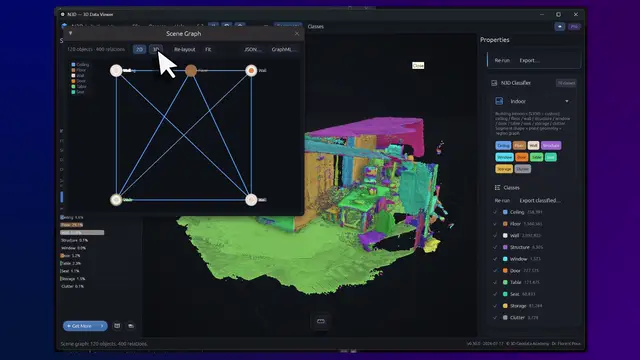Toggle Structure class checkmark
Viewport: 640px width, 360px height.
(495, 247)
